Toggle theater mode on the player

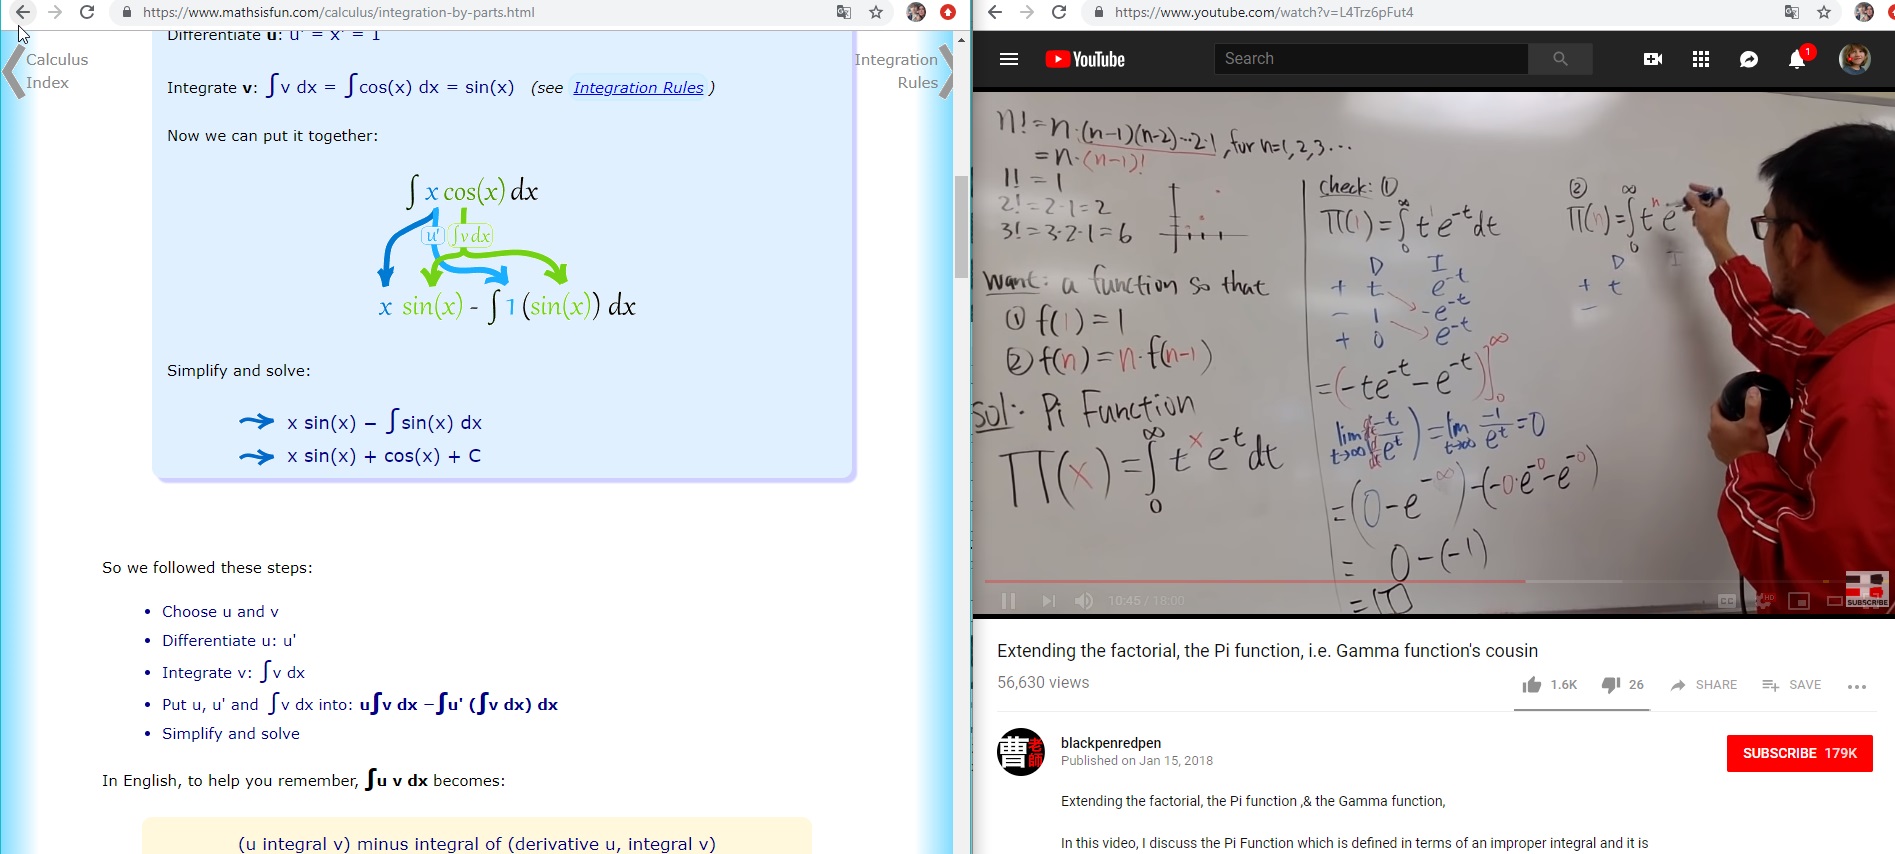[1834, 601]
